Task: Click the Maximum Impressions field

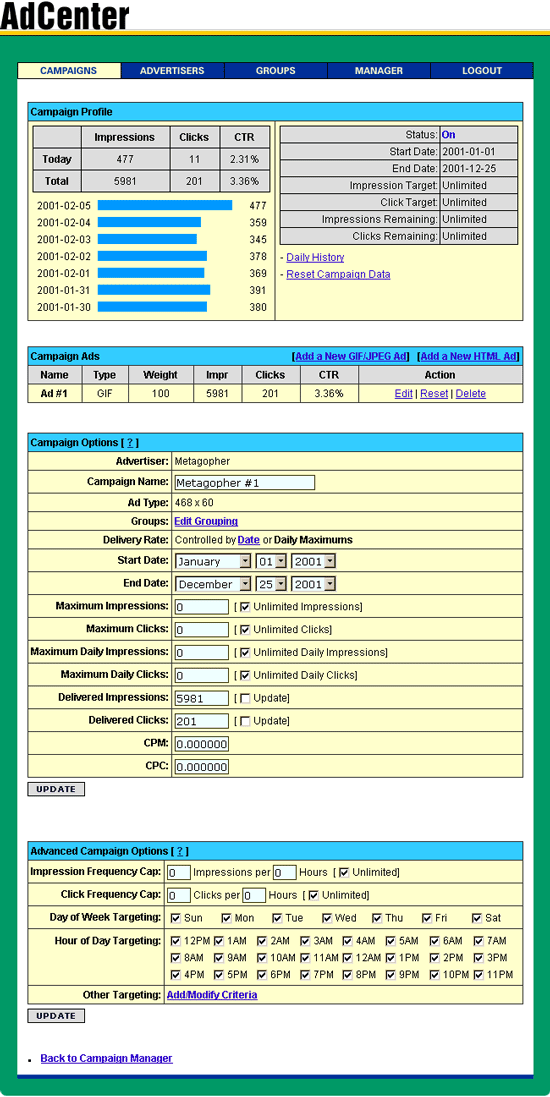Action: tap(202, 607)
